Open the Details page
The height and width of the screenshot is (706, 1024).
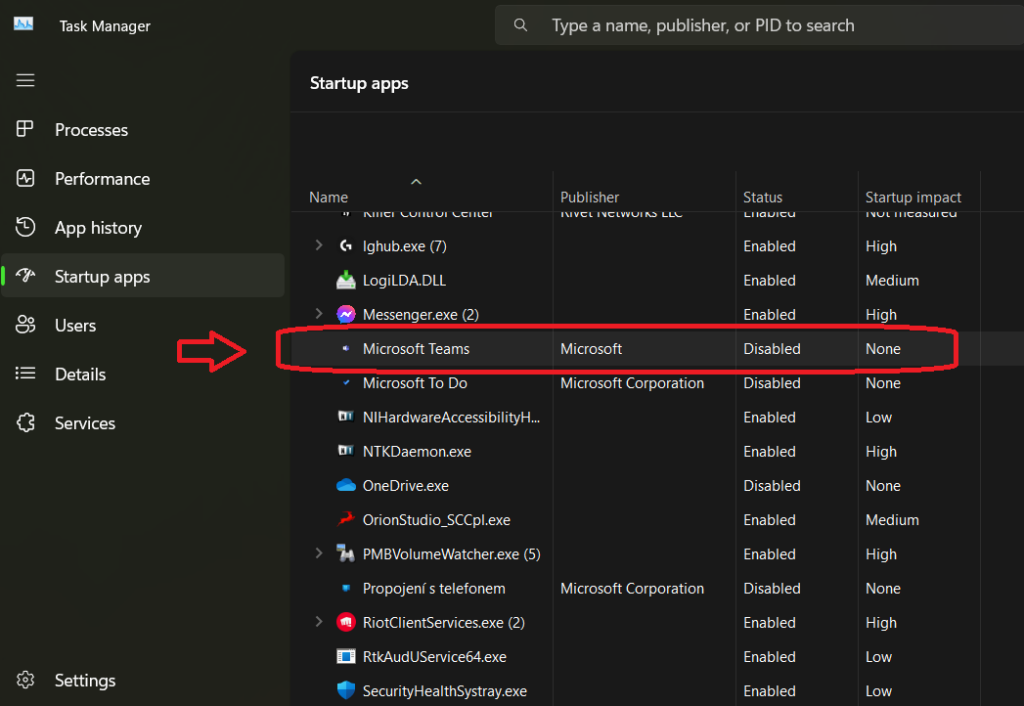142,374
